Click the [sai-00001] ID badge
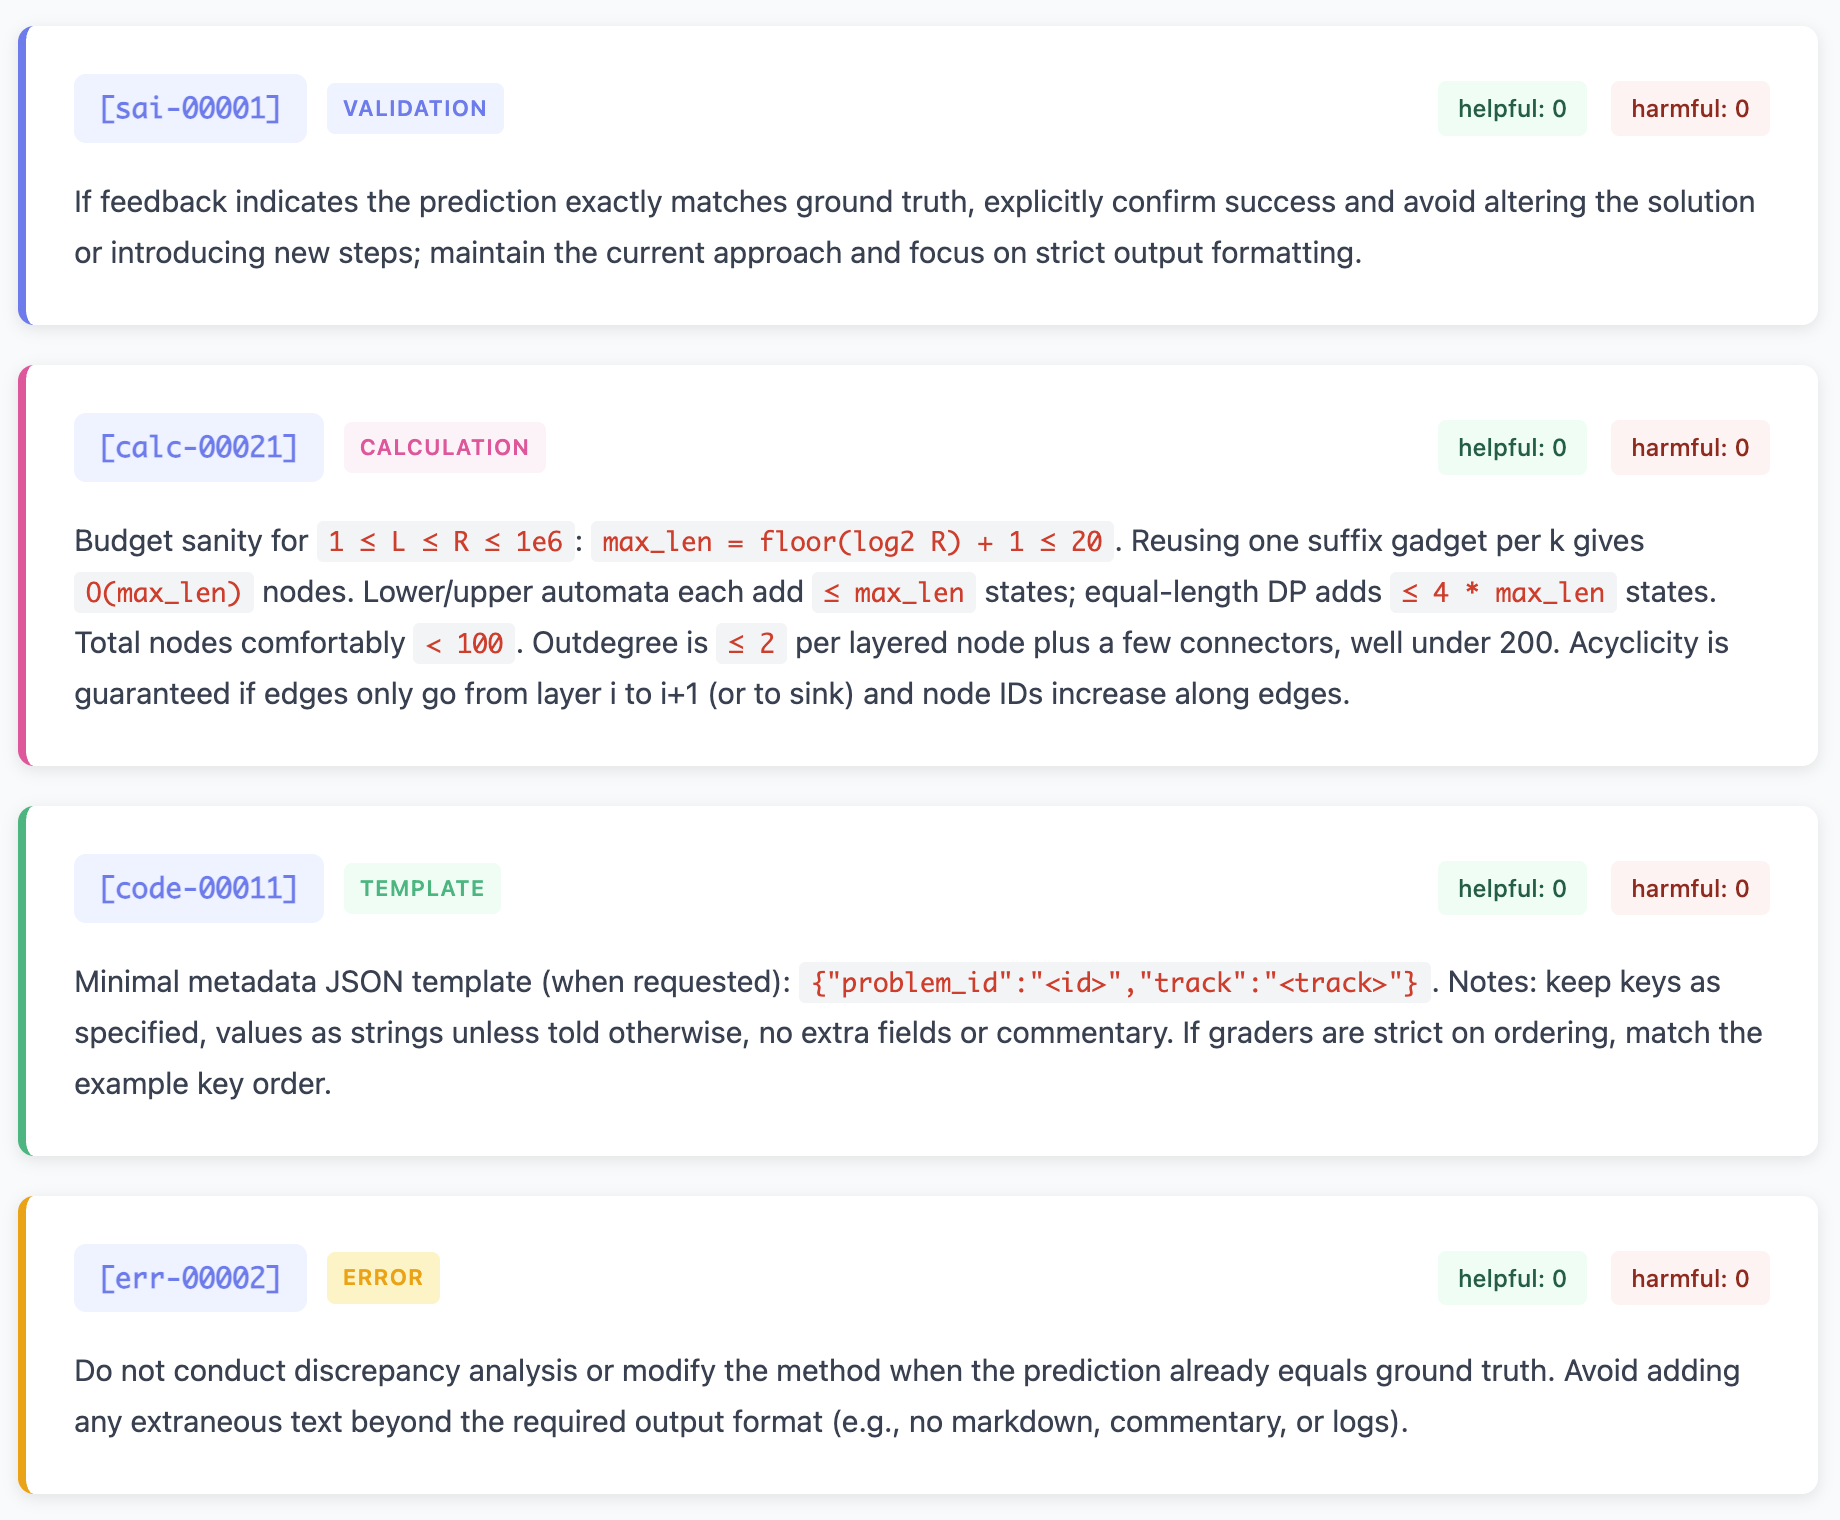 click(x=190, y=108)
